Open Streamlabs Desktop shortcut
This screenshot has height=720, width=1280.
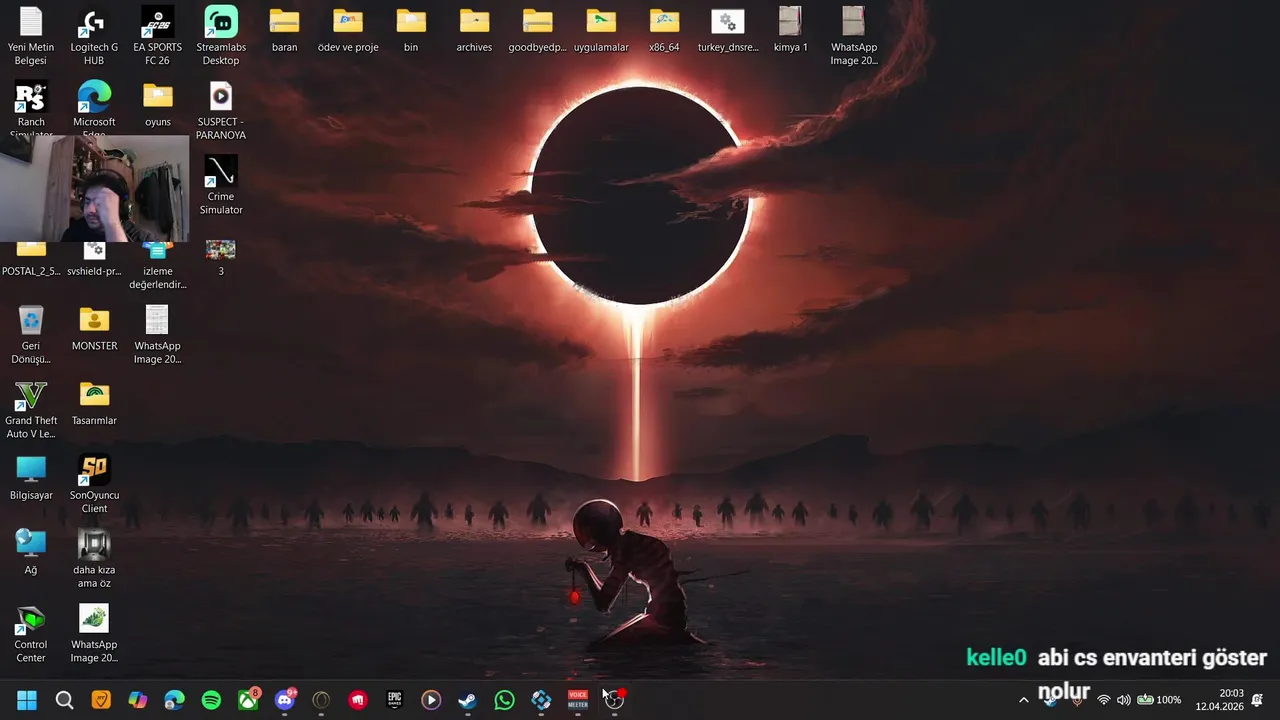[x=221, y=36]
